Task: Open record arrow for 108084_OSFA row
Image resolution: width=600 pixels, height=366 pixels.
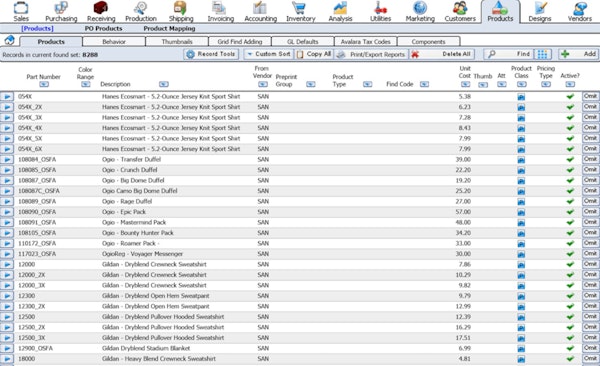Action: [7, 160]
